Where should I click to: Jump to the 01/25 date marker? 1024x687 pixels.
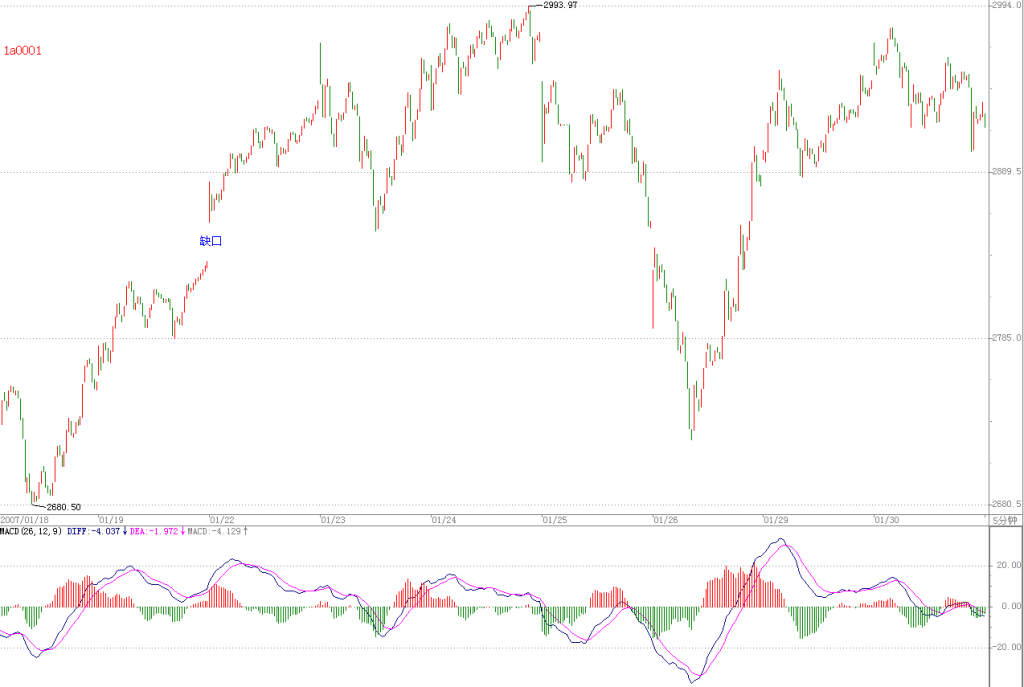tap(555, 520)
